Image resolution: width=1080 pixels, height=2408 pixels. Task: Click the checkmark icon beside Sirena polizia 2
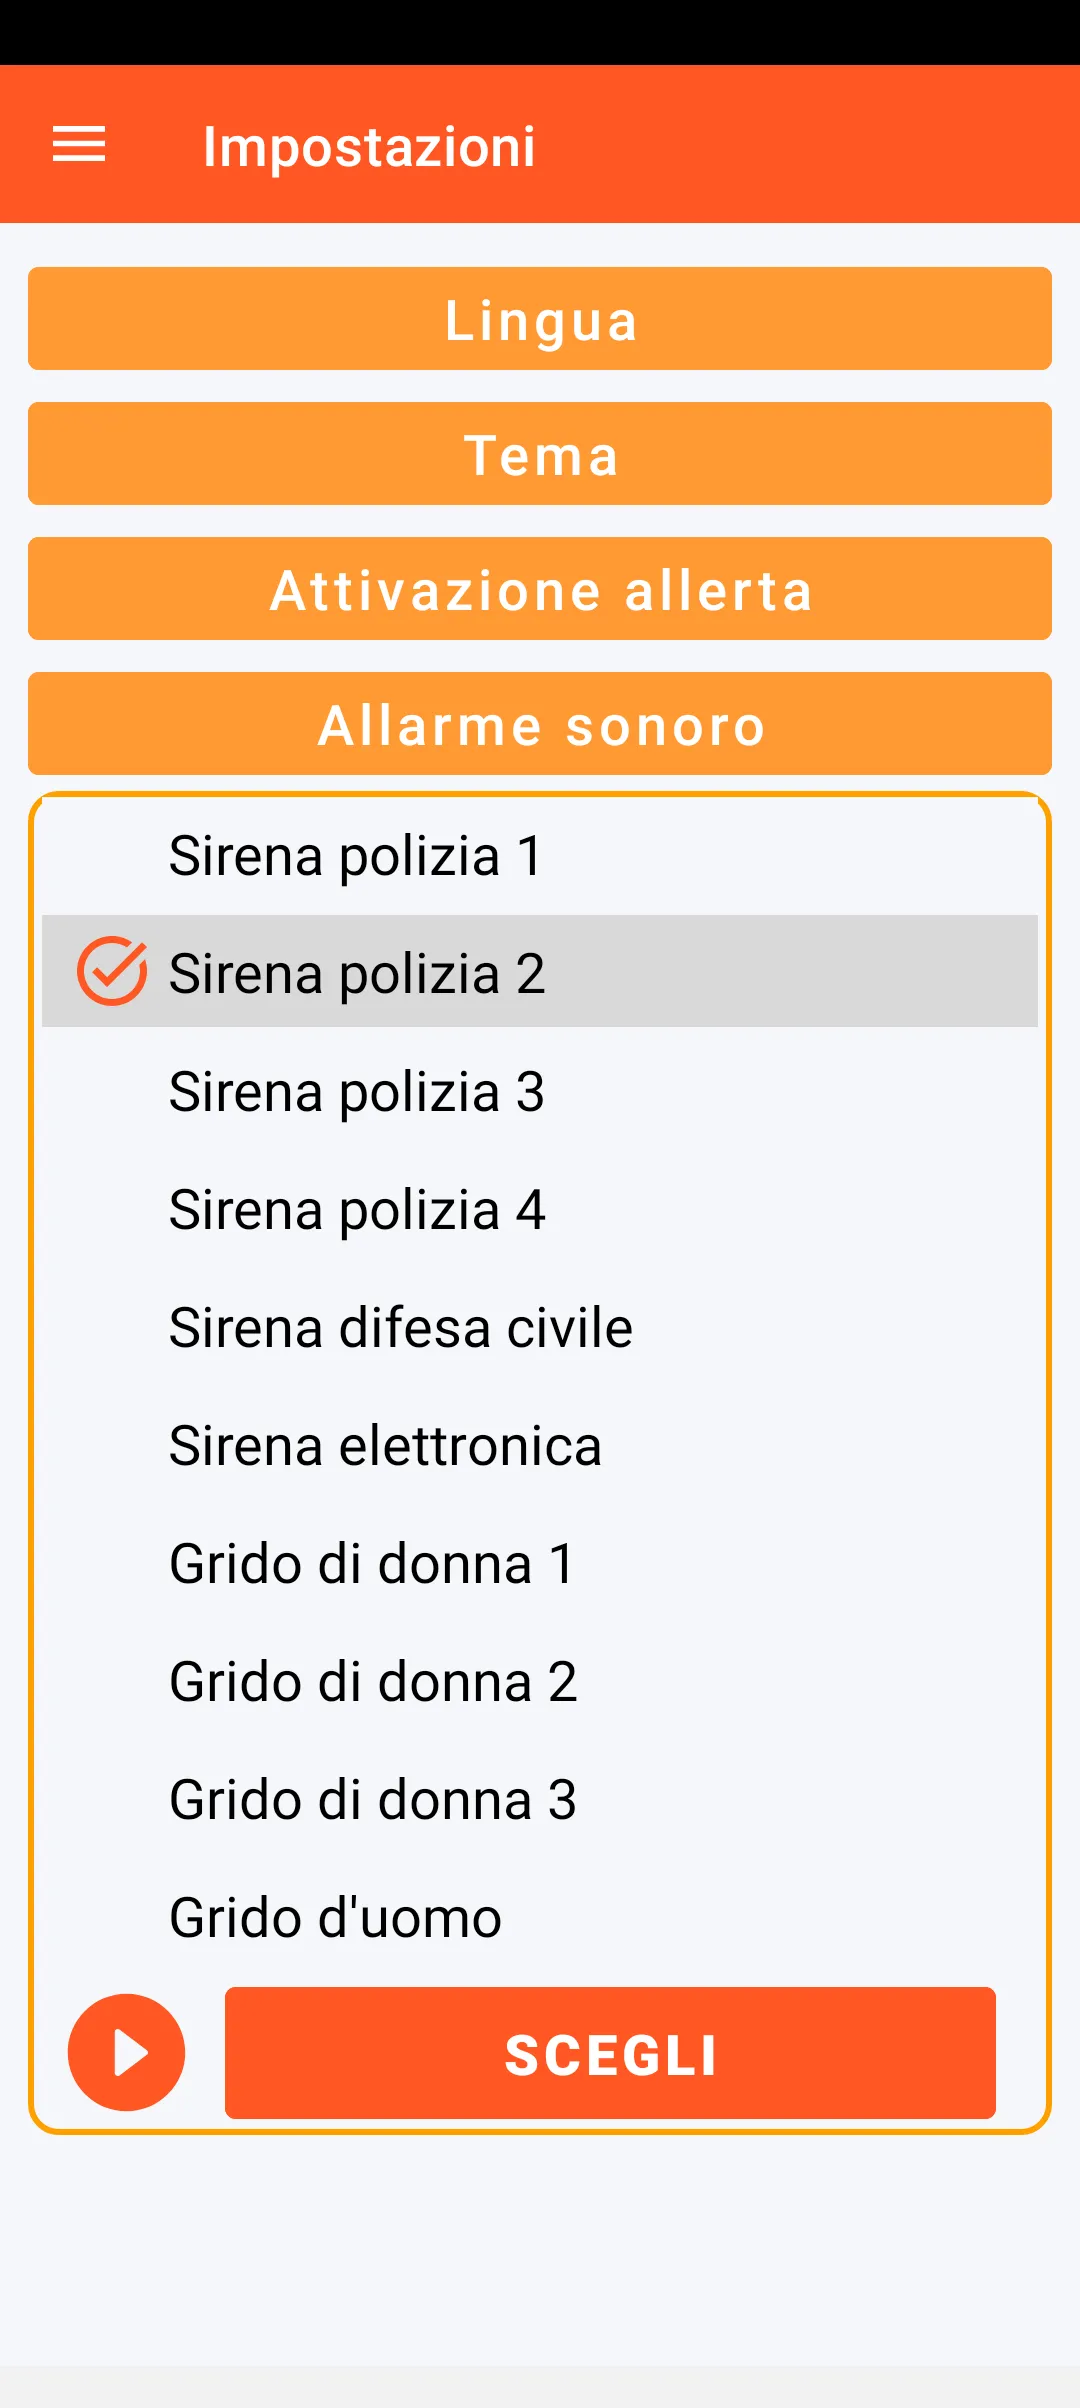point(112,971)
